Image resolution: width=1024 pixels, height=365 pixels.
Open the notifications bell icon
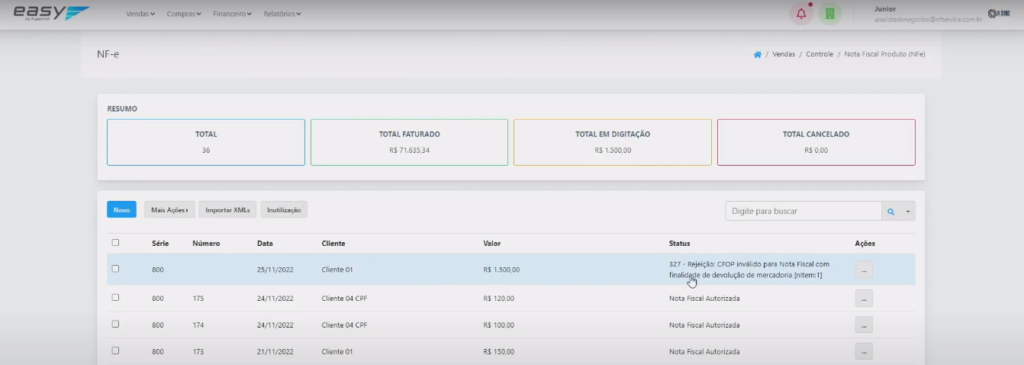(x=801, y=14)
